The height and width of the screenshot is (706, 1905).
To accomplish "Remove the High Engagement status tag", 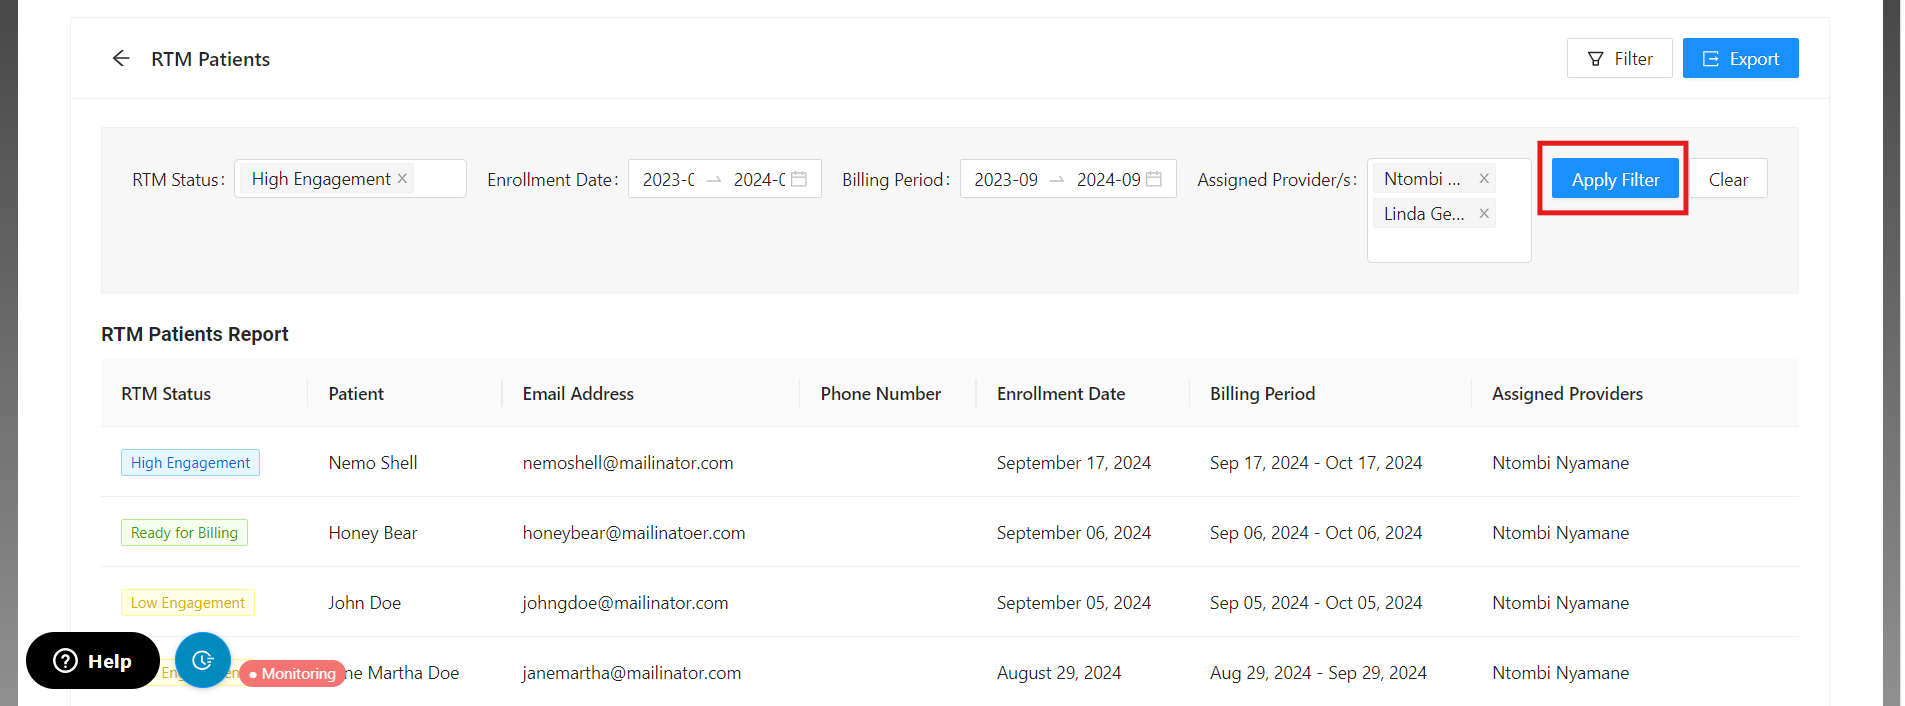I will click(x=402, y=179).
